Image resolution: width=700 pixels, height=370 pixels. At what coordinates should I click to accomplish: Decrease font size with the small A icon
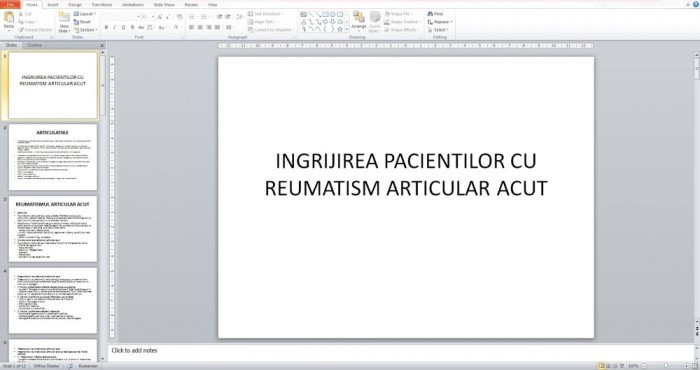point(167,17)
